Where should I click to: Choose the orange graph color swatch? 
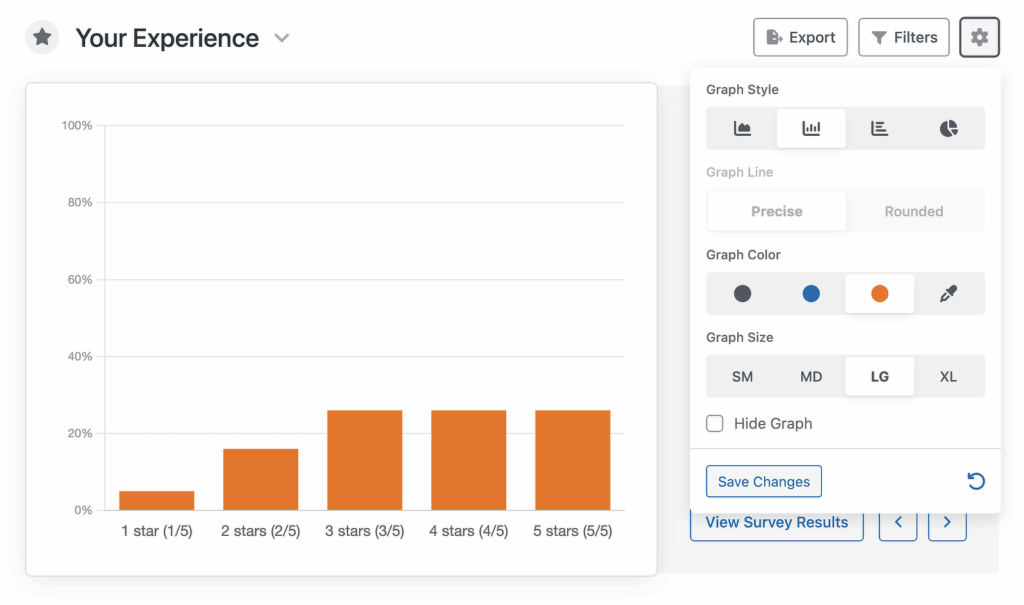point(879,293)
